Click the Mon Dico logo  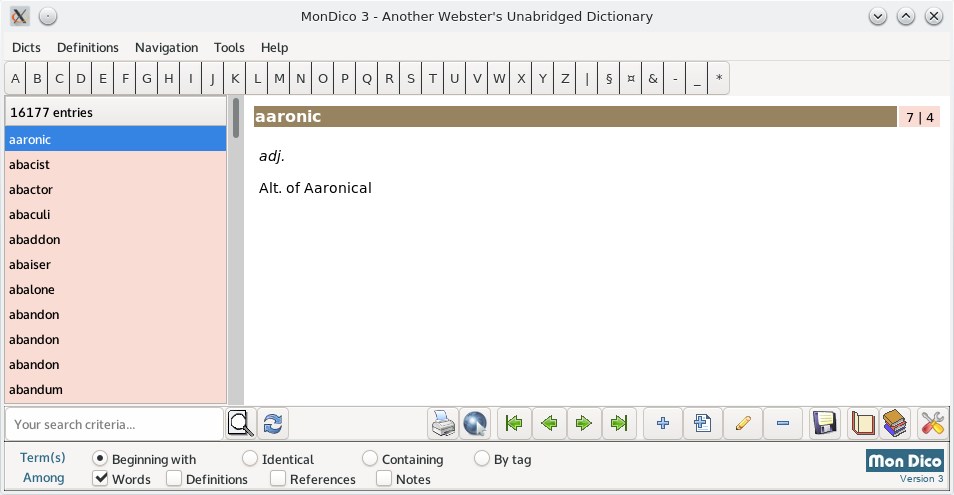point(905,460)
